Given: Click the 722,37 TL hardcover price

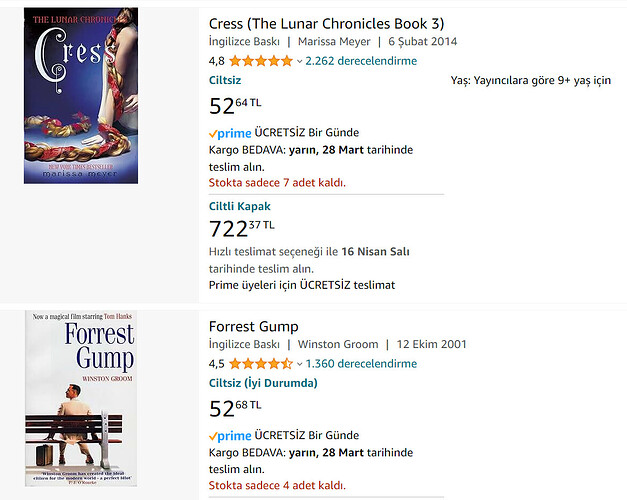Looking at the screenshot, I should pyautogui.click(x=242, y=229).
